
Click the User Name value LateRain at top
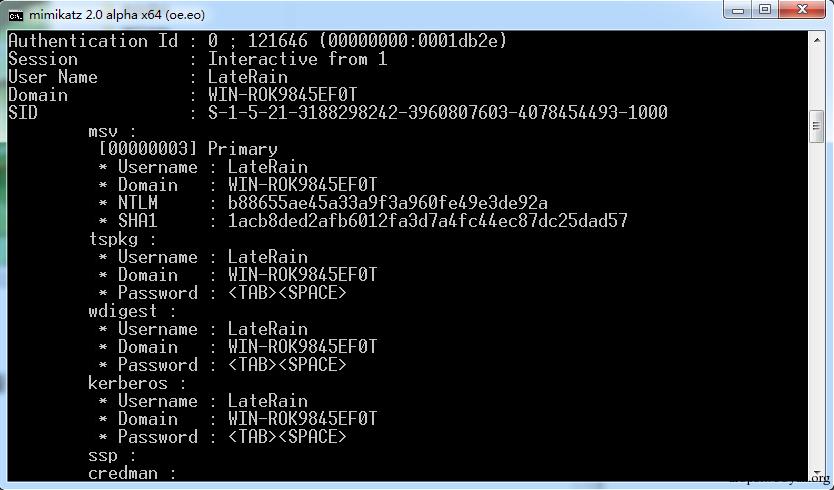coord(247,77)
